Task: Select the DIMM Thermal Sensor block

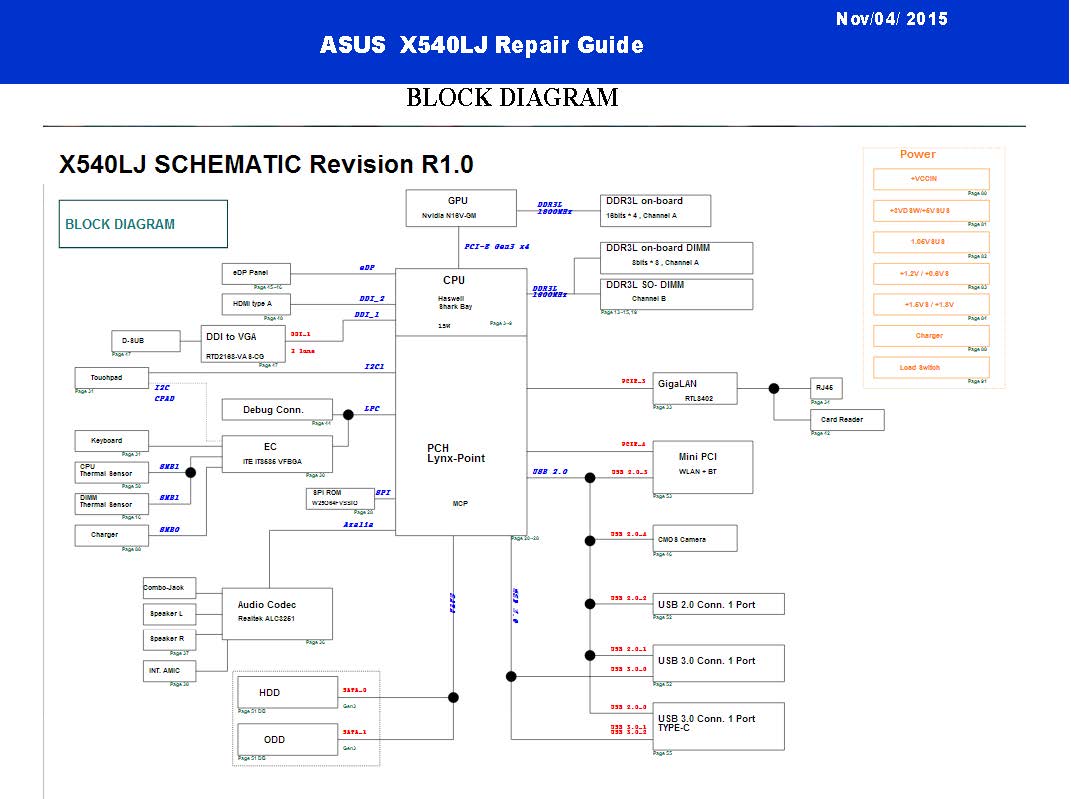Action: pyautogui.click(x=111, y=504)
